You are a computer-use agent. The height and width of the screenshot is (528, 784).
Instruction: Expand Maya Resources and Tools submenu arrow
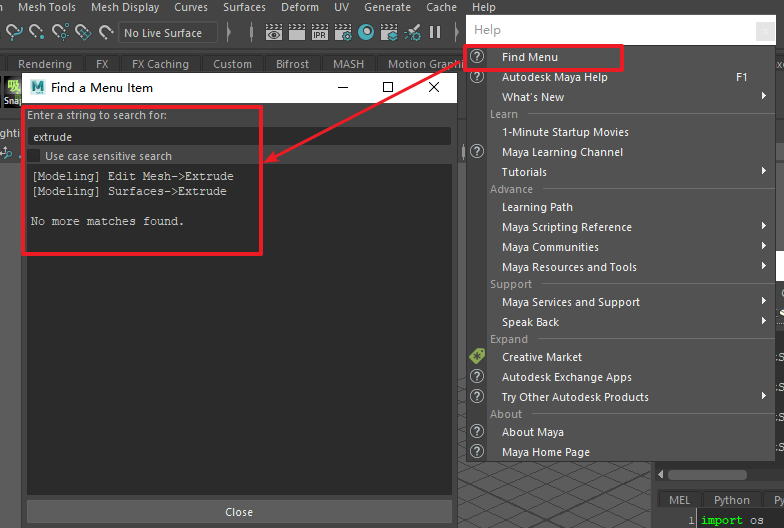point(764,266)
